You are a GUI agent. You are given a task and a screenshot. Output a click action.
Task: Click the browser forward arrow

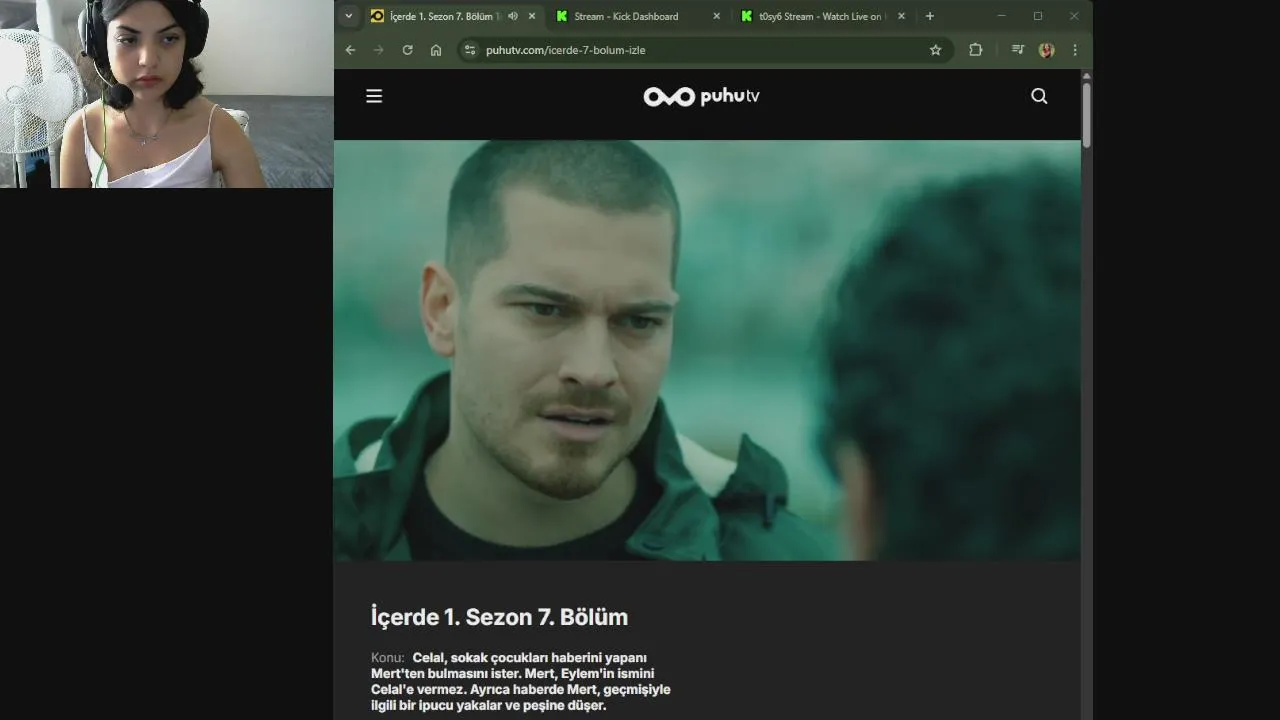pos(378,50)
